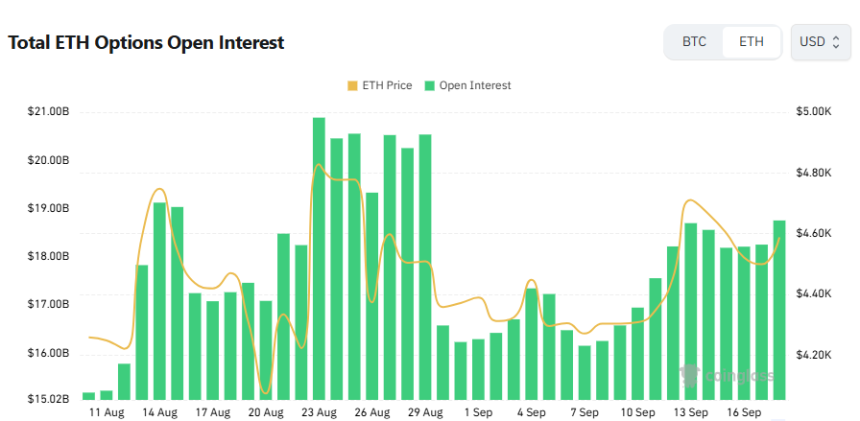The height and width of the screenshot is (421, 860).
Task: Select the 29 Aug open interest bar
Action: tap(425, 267)
